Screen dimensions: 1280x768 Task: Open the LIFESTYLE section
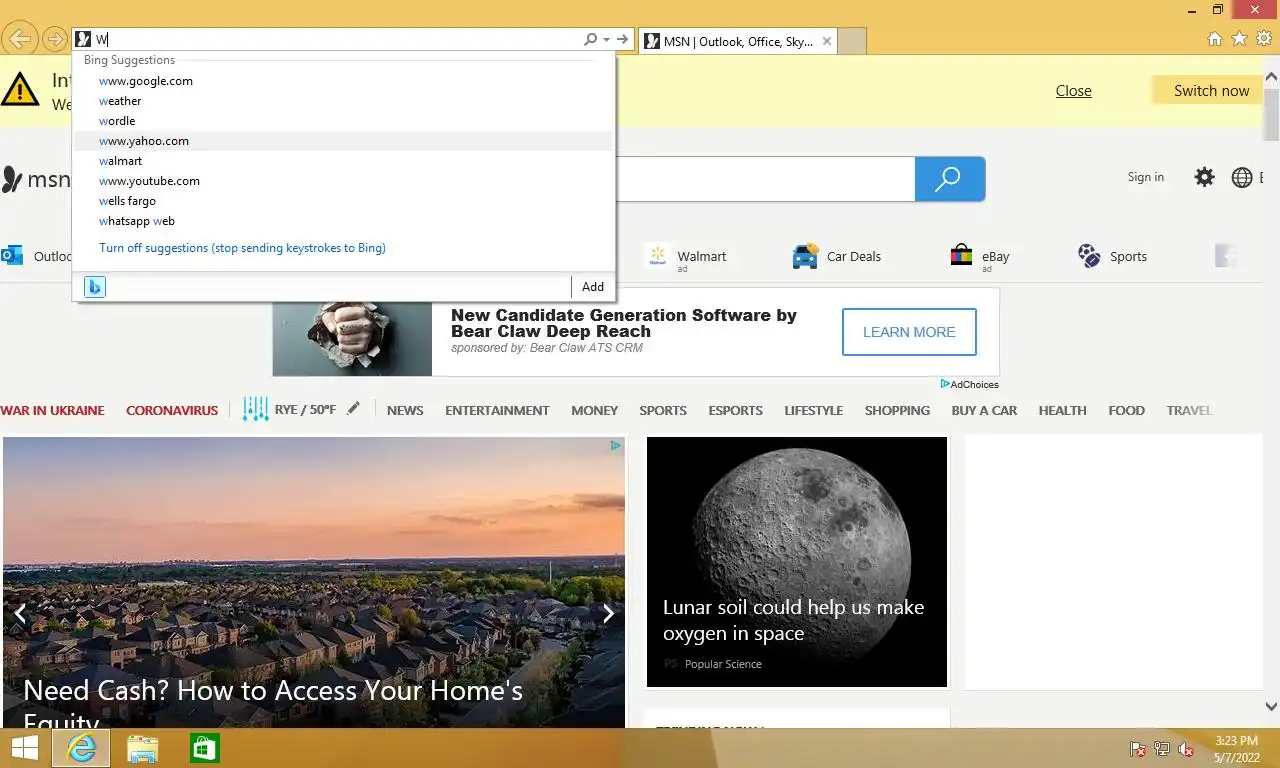[813, 410]
